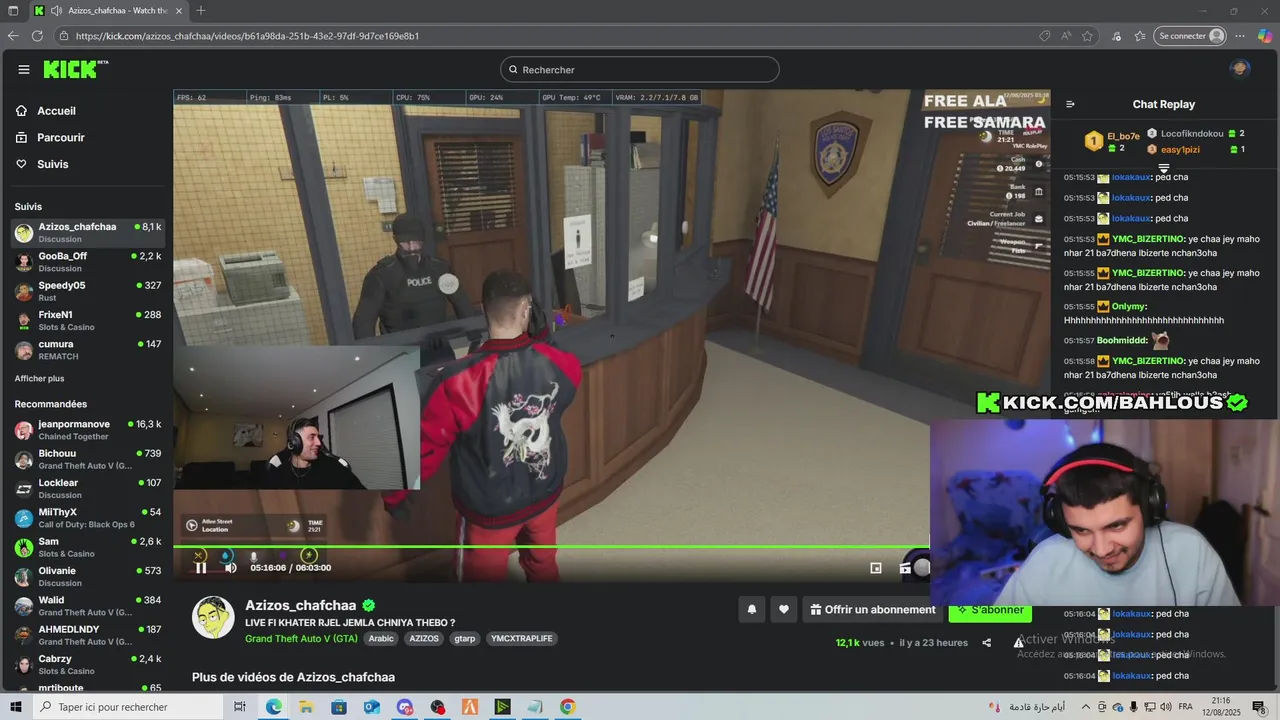The width and height of the screenshot is (1280, 720).
Task: Open the browser favorites list icon
Action: (1140, 36)
